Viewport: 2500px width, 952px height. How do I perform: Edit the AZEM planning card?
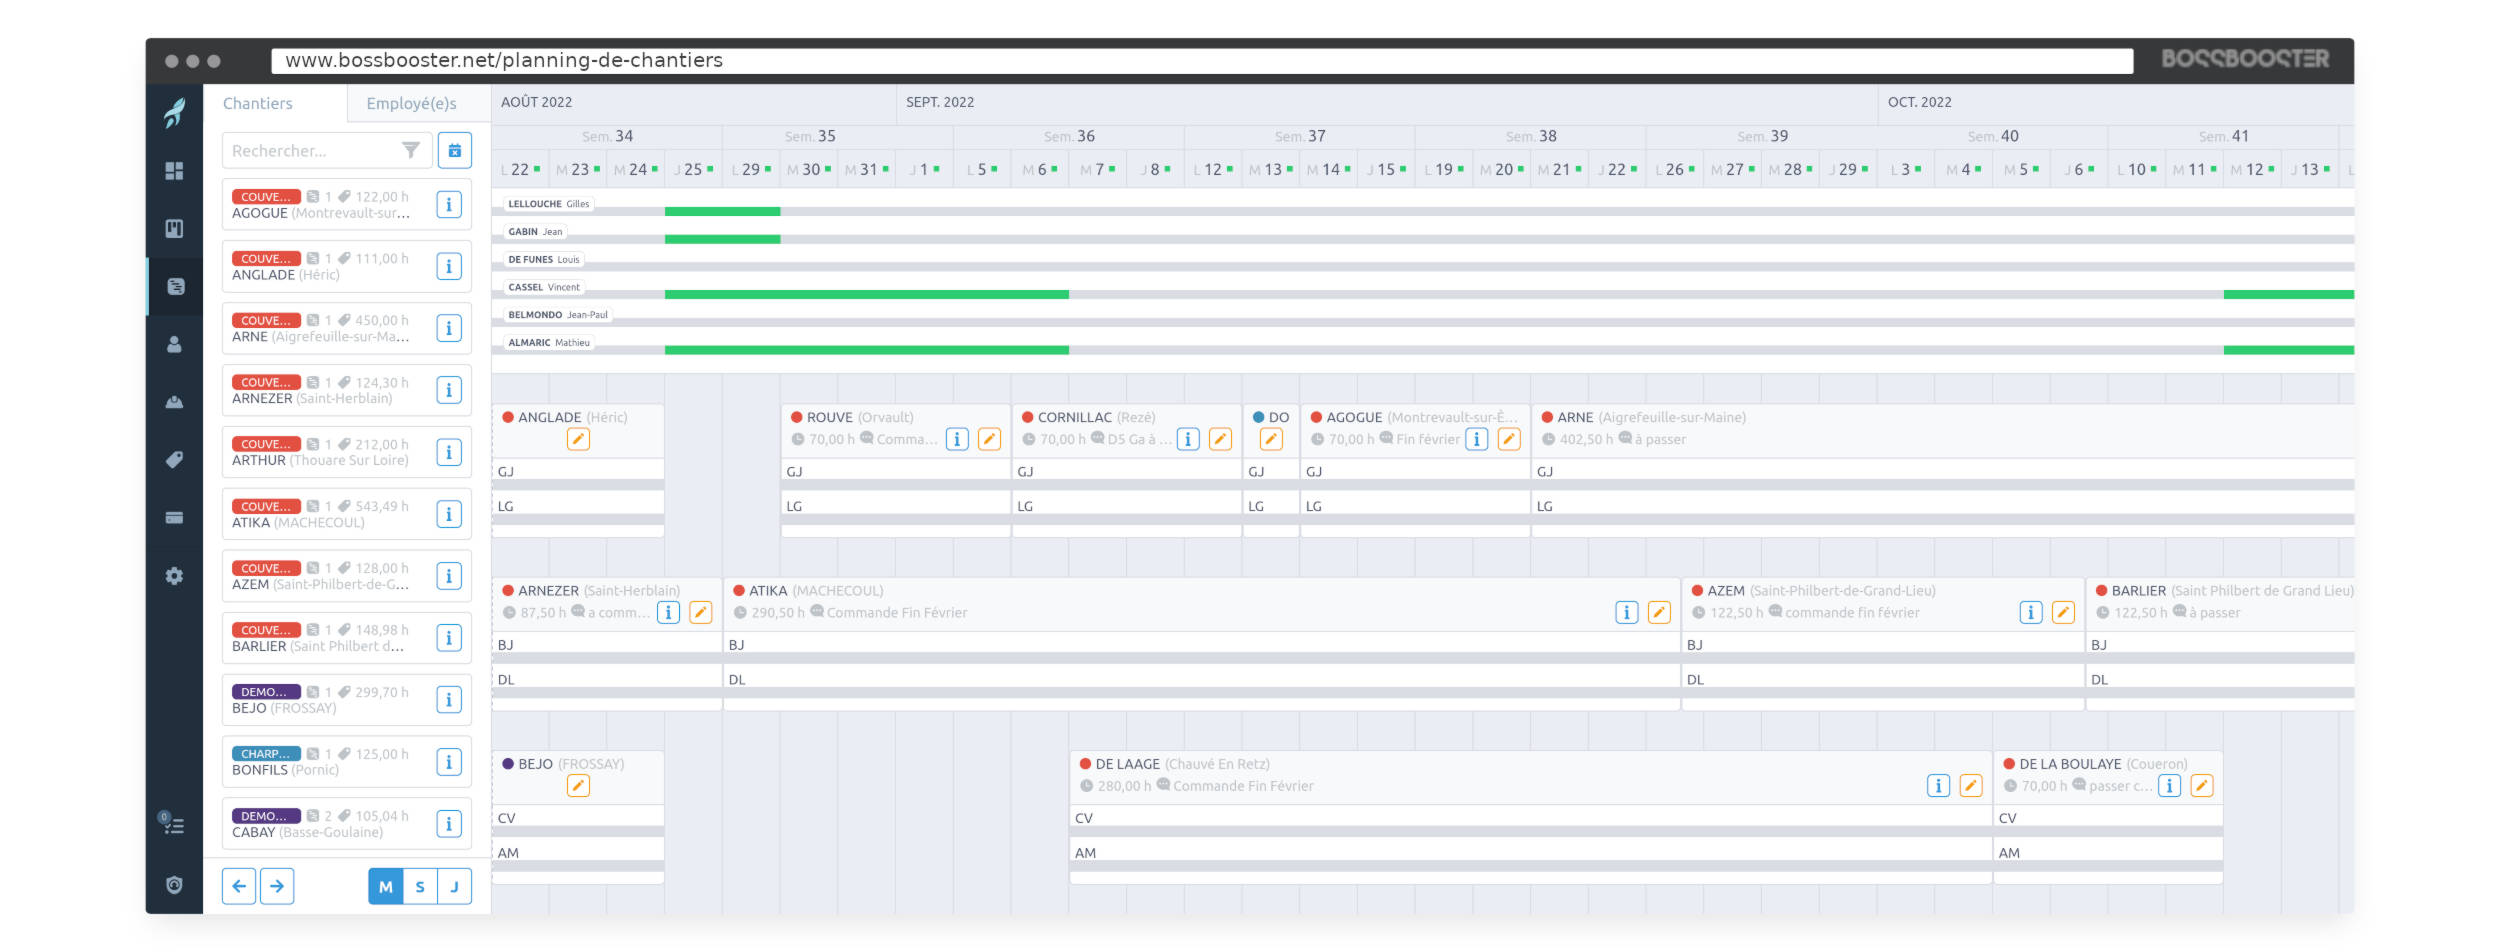pos(2063,613)
